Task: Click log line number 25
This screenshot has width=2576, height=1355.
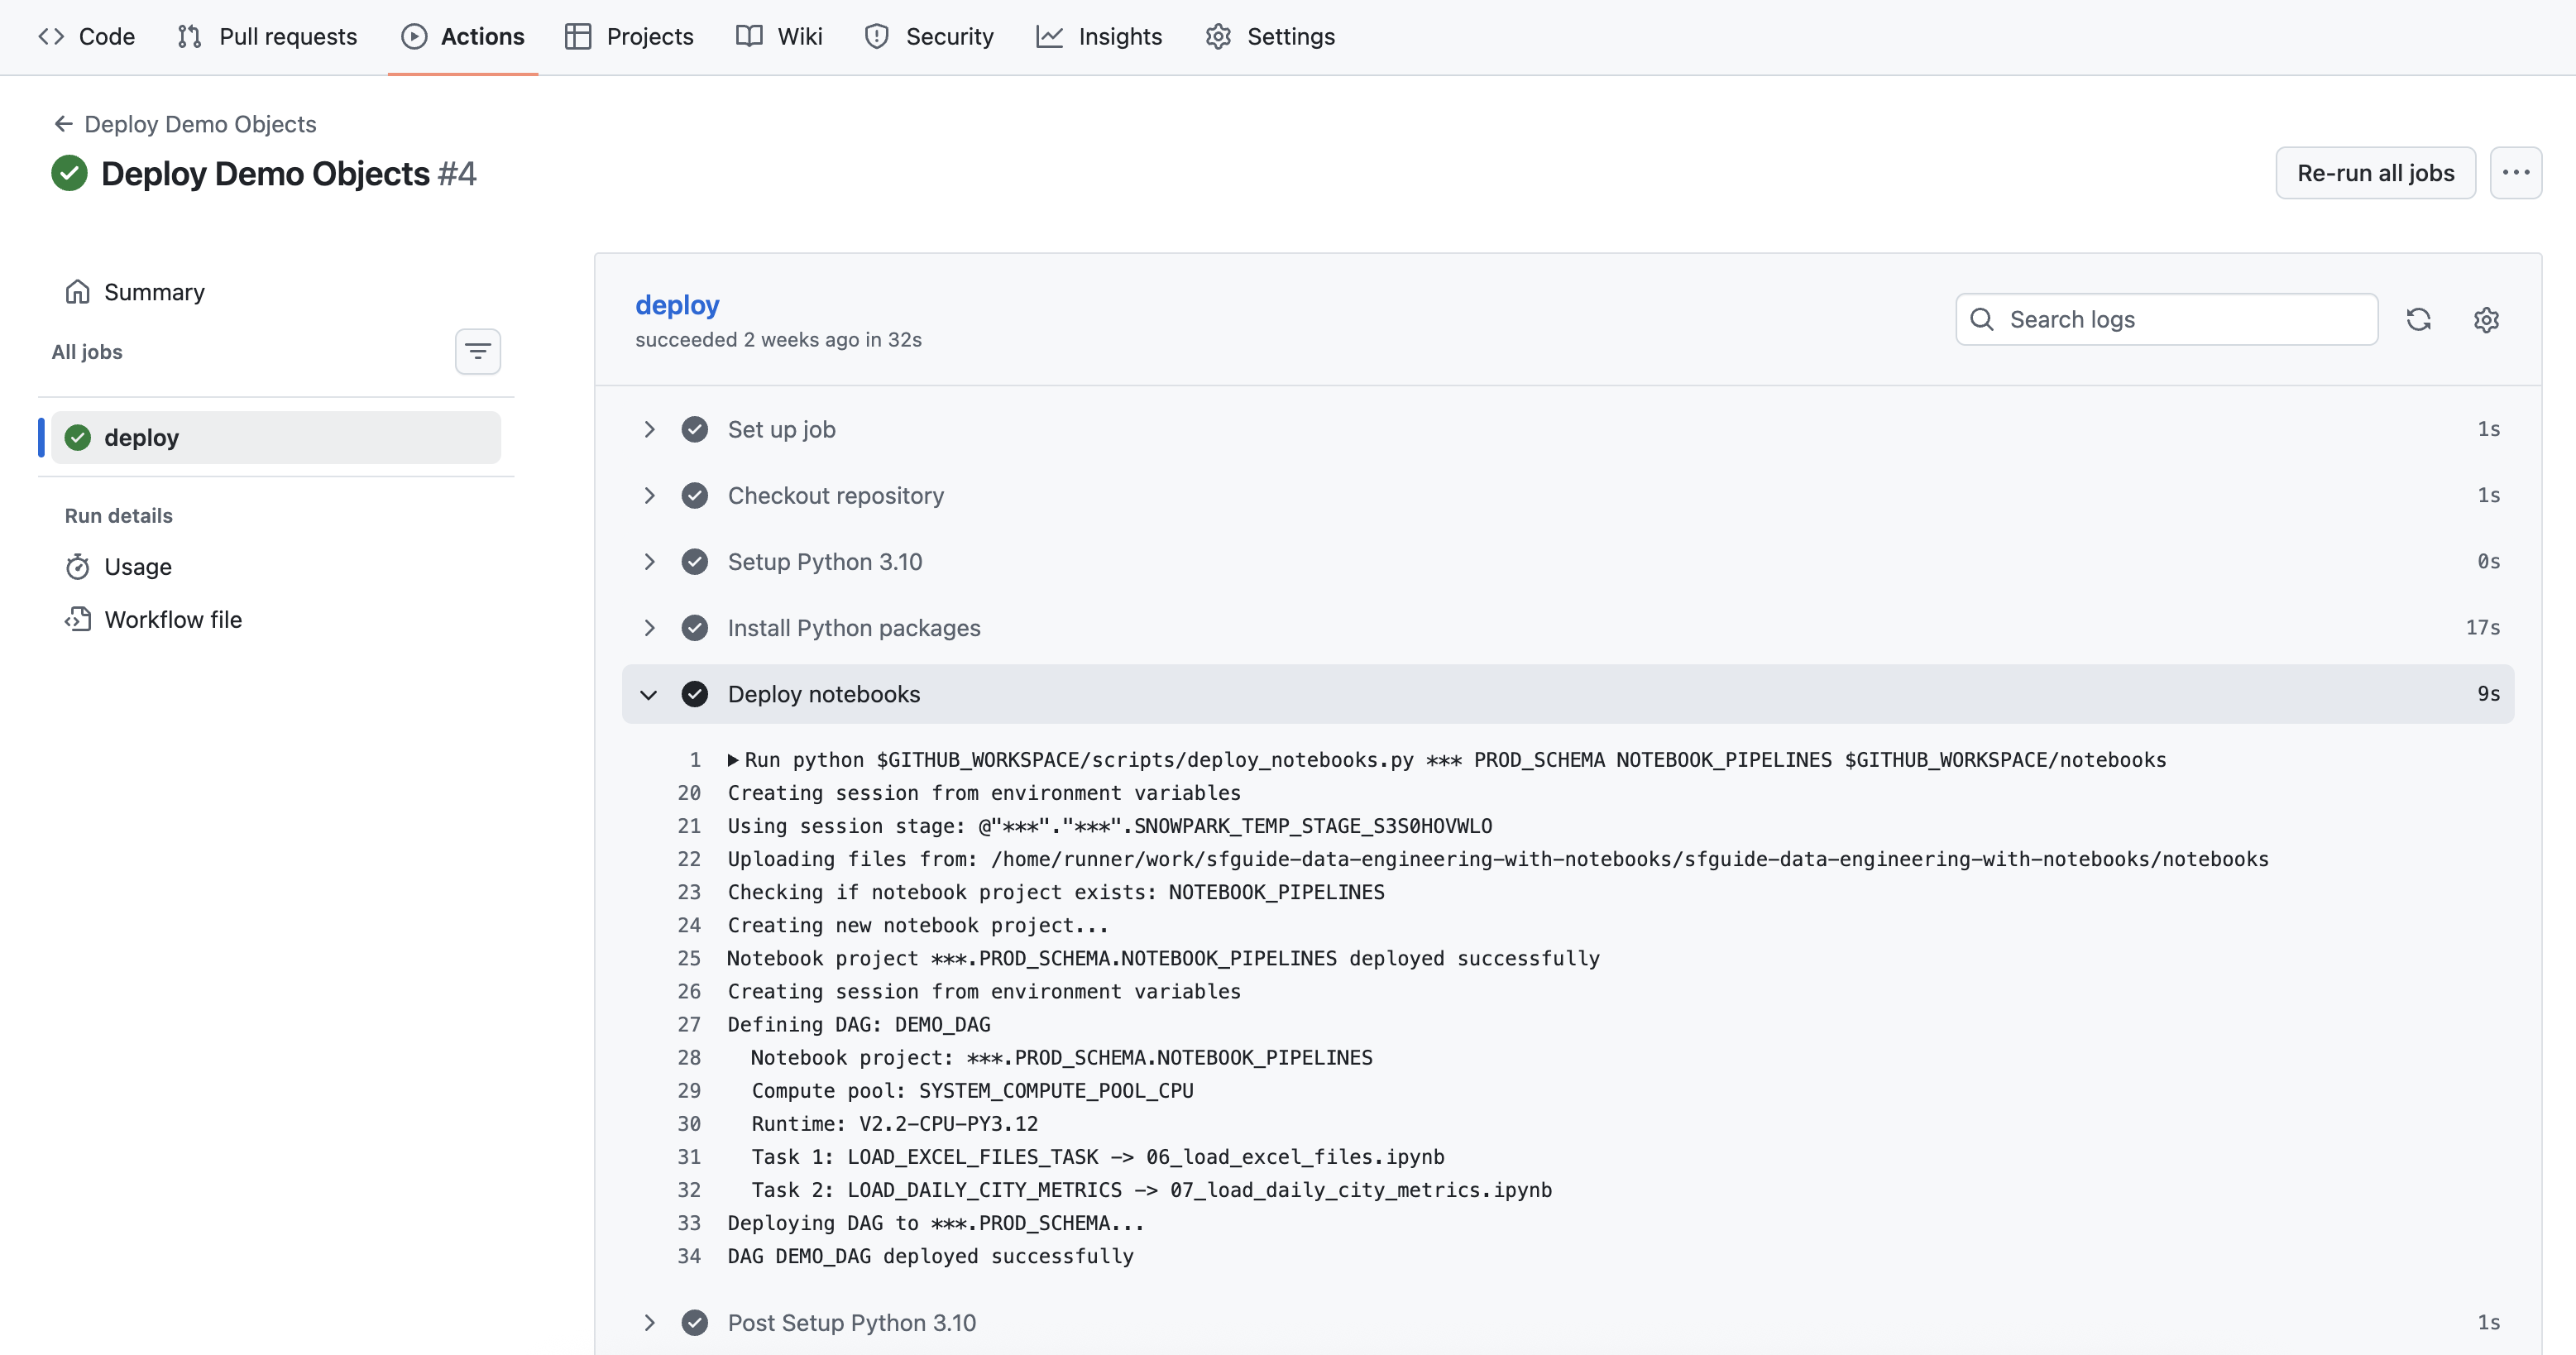Action: click(x=689, y=958)
